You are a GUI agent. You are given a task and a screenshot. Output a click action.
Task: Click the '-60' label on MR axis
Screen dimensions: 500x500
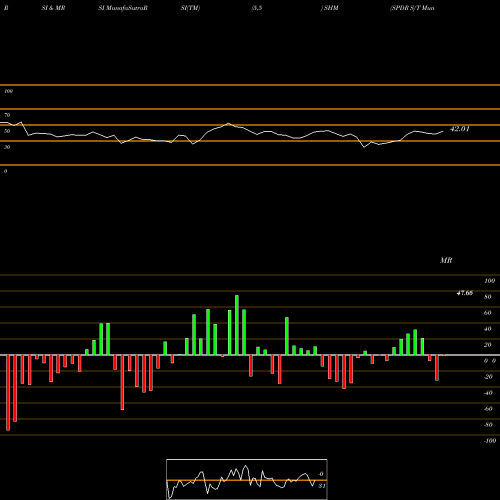488,409
